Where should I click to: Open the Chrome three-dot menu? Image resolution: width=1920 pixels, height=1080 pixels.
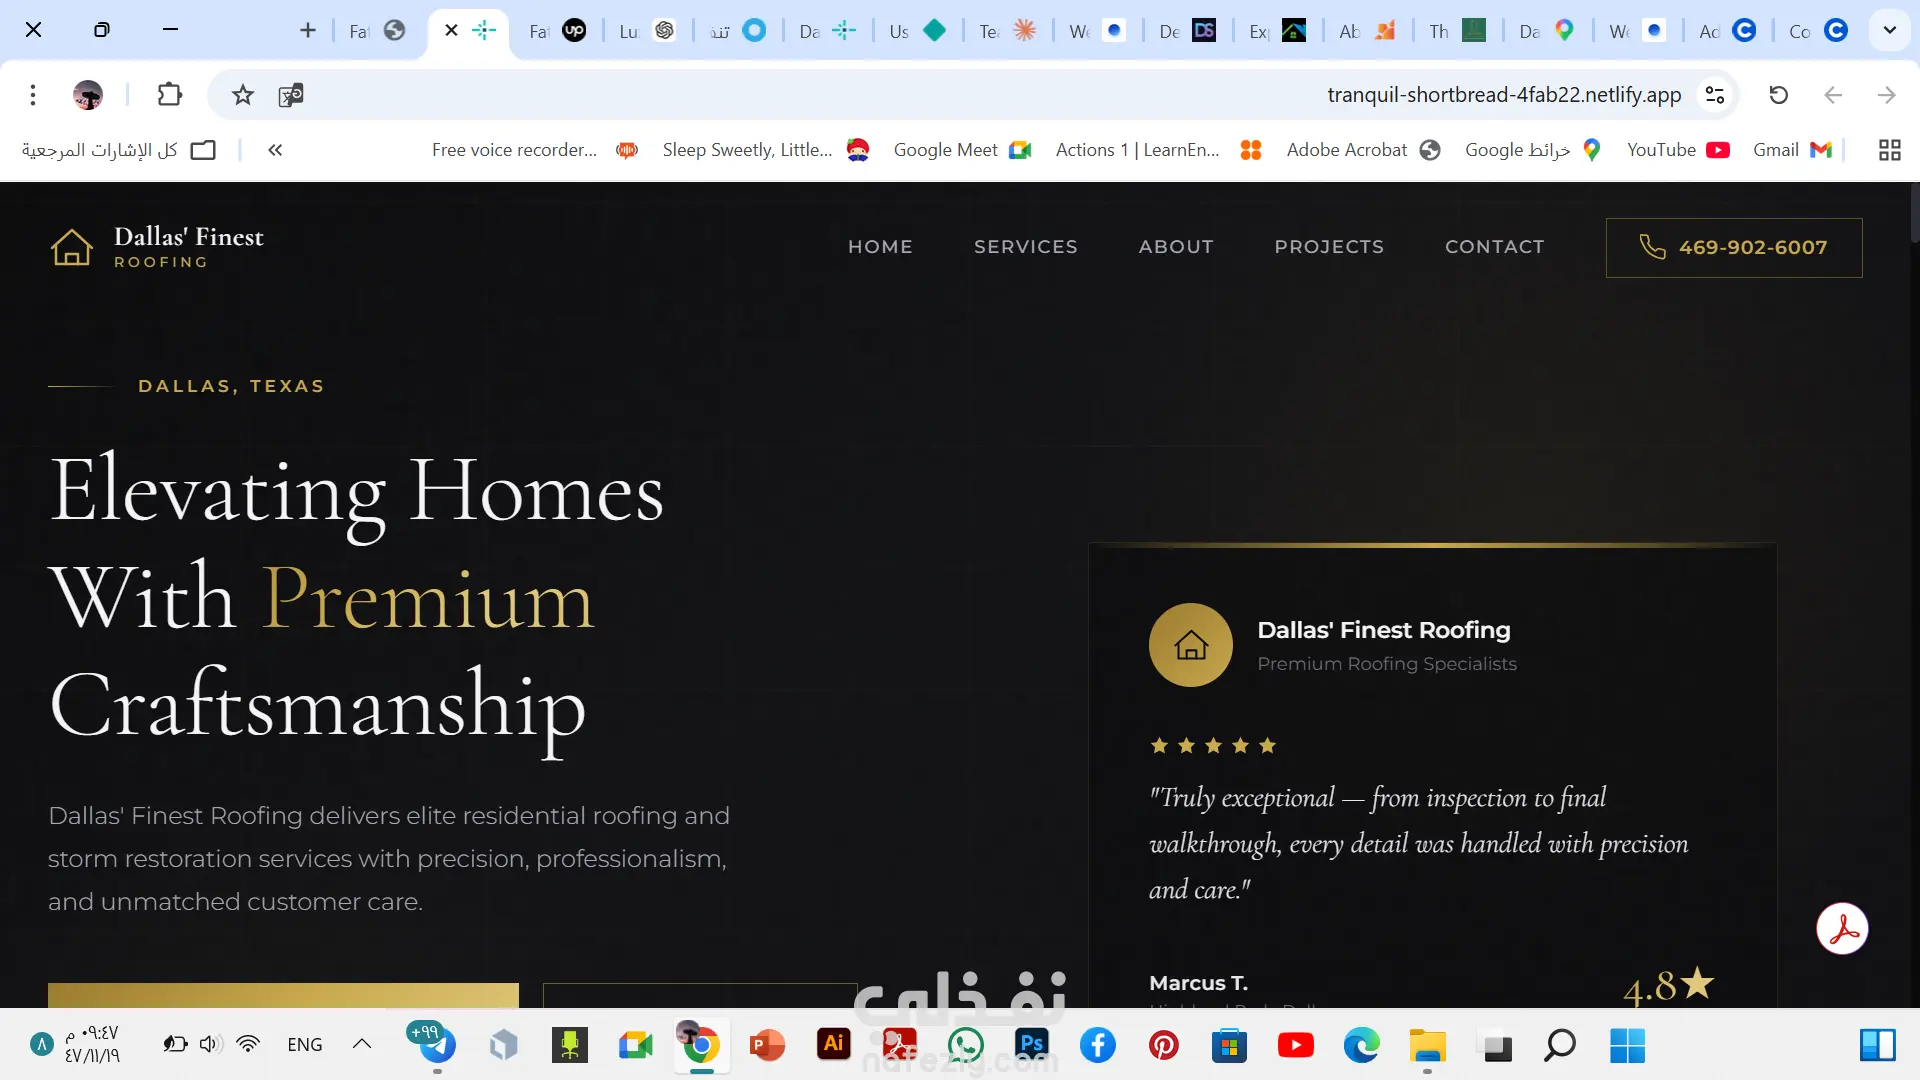click(33, 95)
